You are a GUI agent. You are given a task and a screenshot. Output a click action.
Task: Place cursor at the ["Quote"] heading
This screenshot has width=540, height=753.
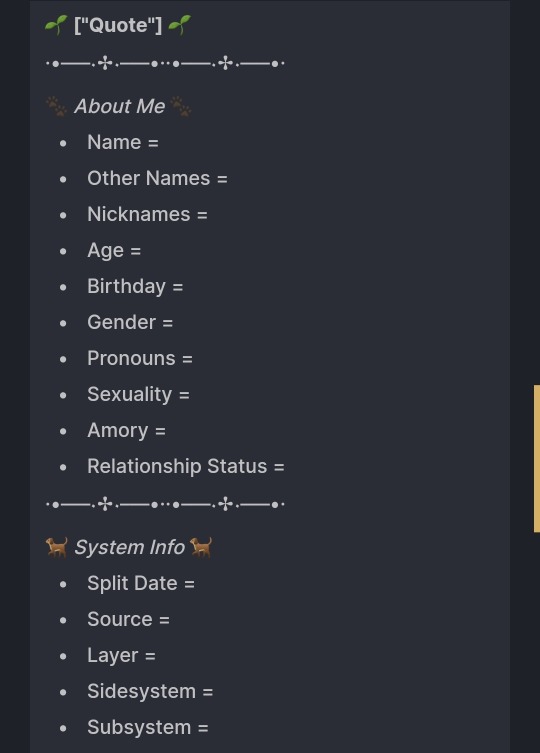pyautogui.click(x=118, y=25)
